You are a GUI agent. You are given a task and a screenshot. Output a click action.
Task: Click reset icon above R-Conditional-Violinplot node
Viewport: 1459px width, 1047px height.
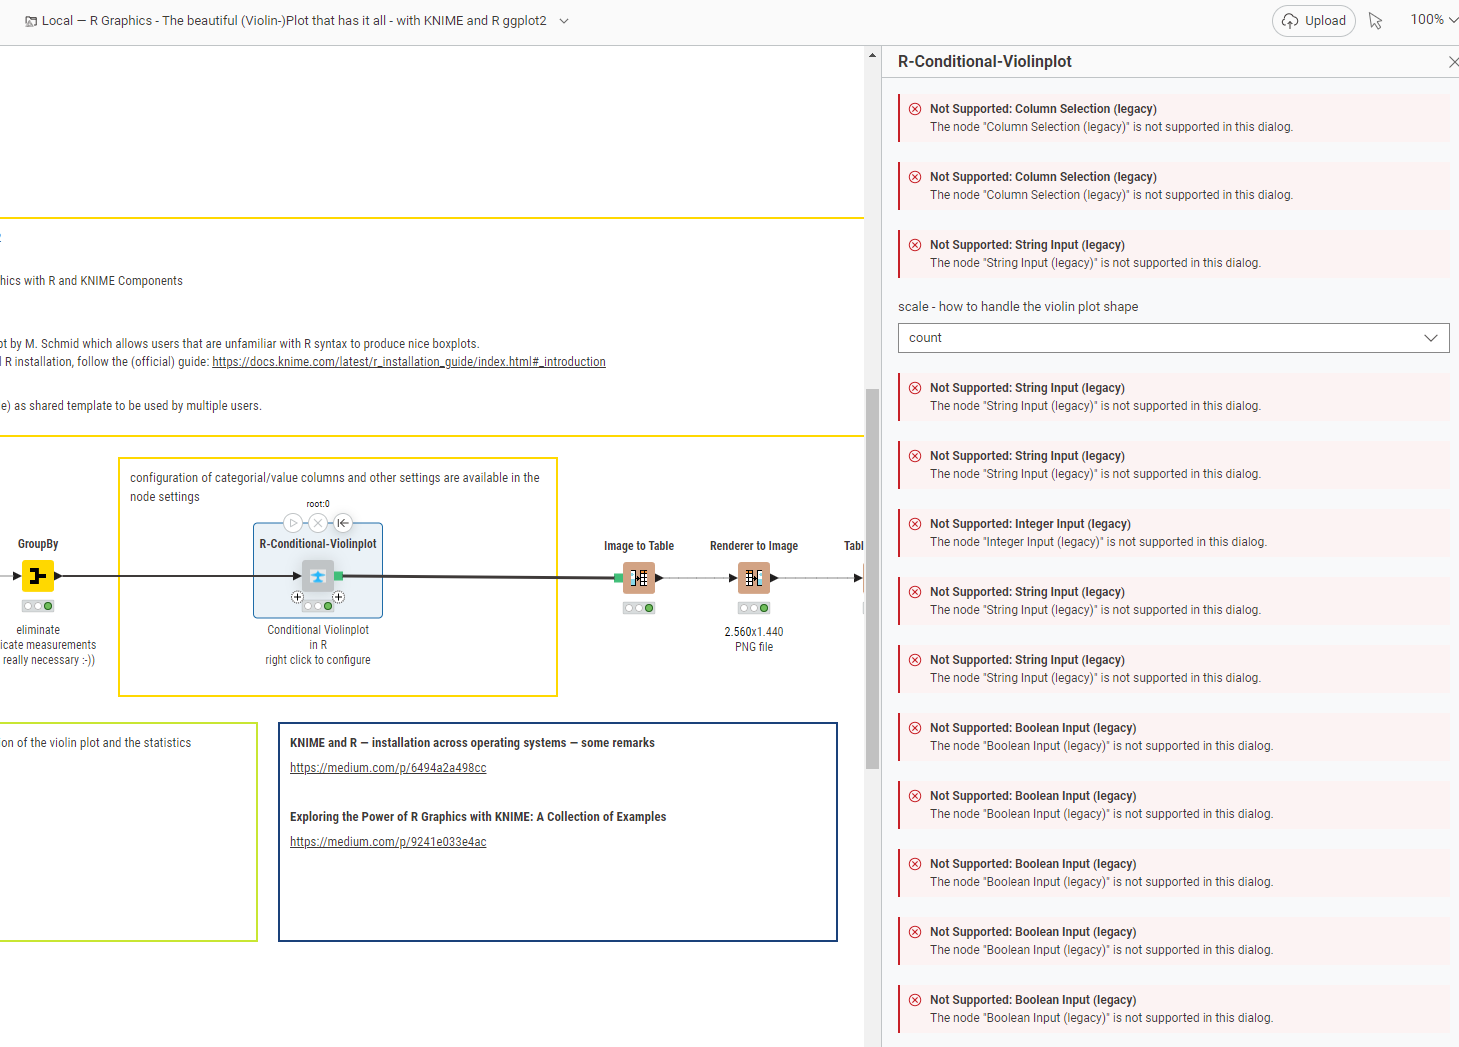tap(343, 523)
